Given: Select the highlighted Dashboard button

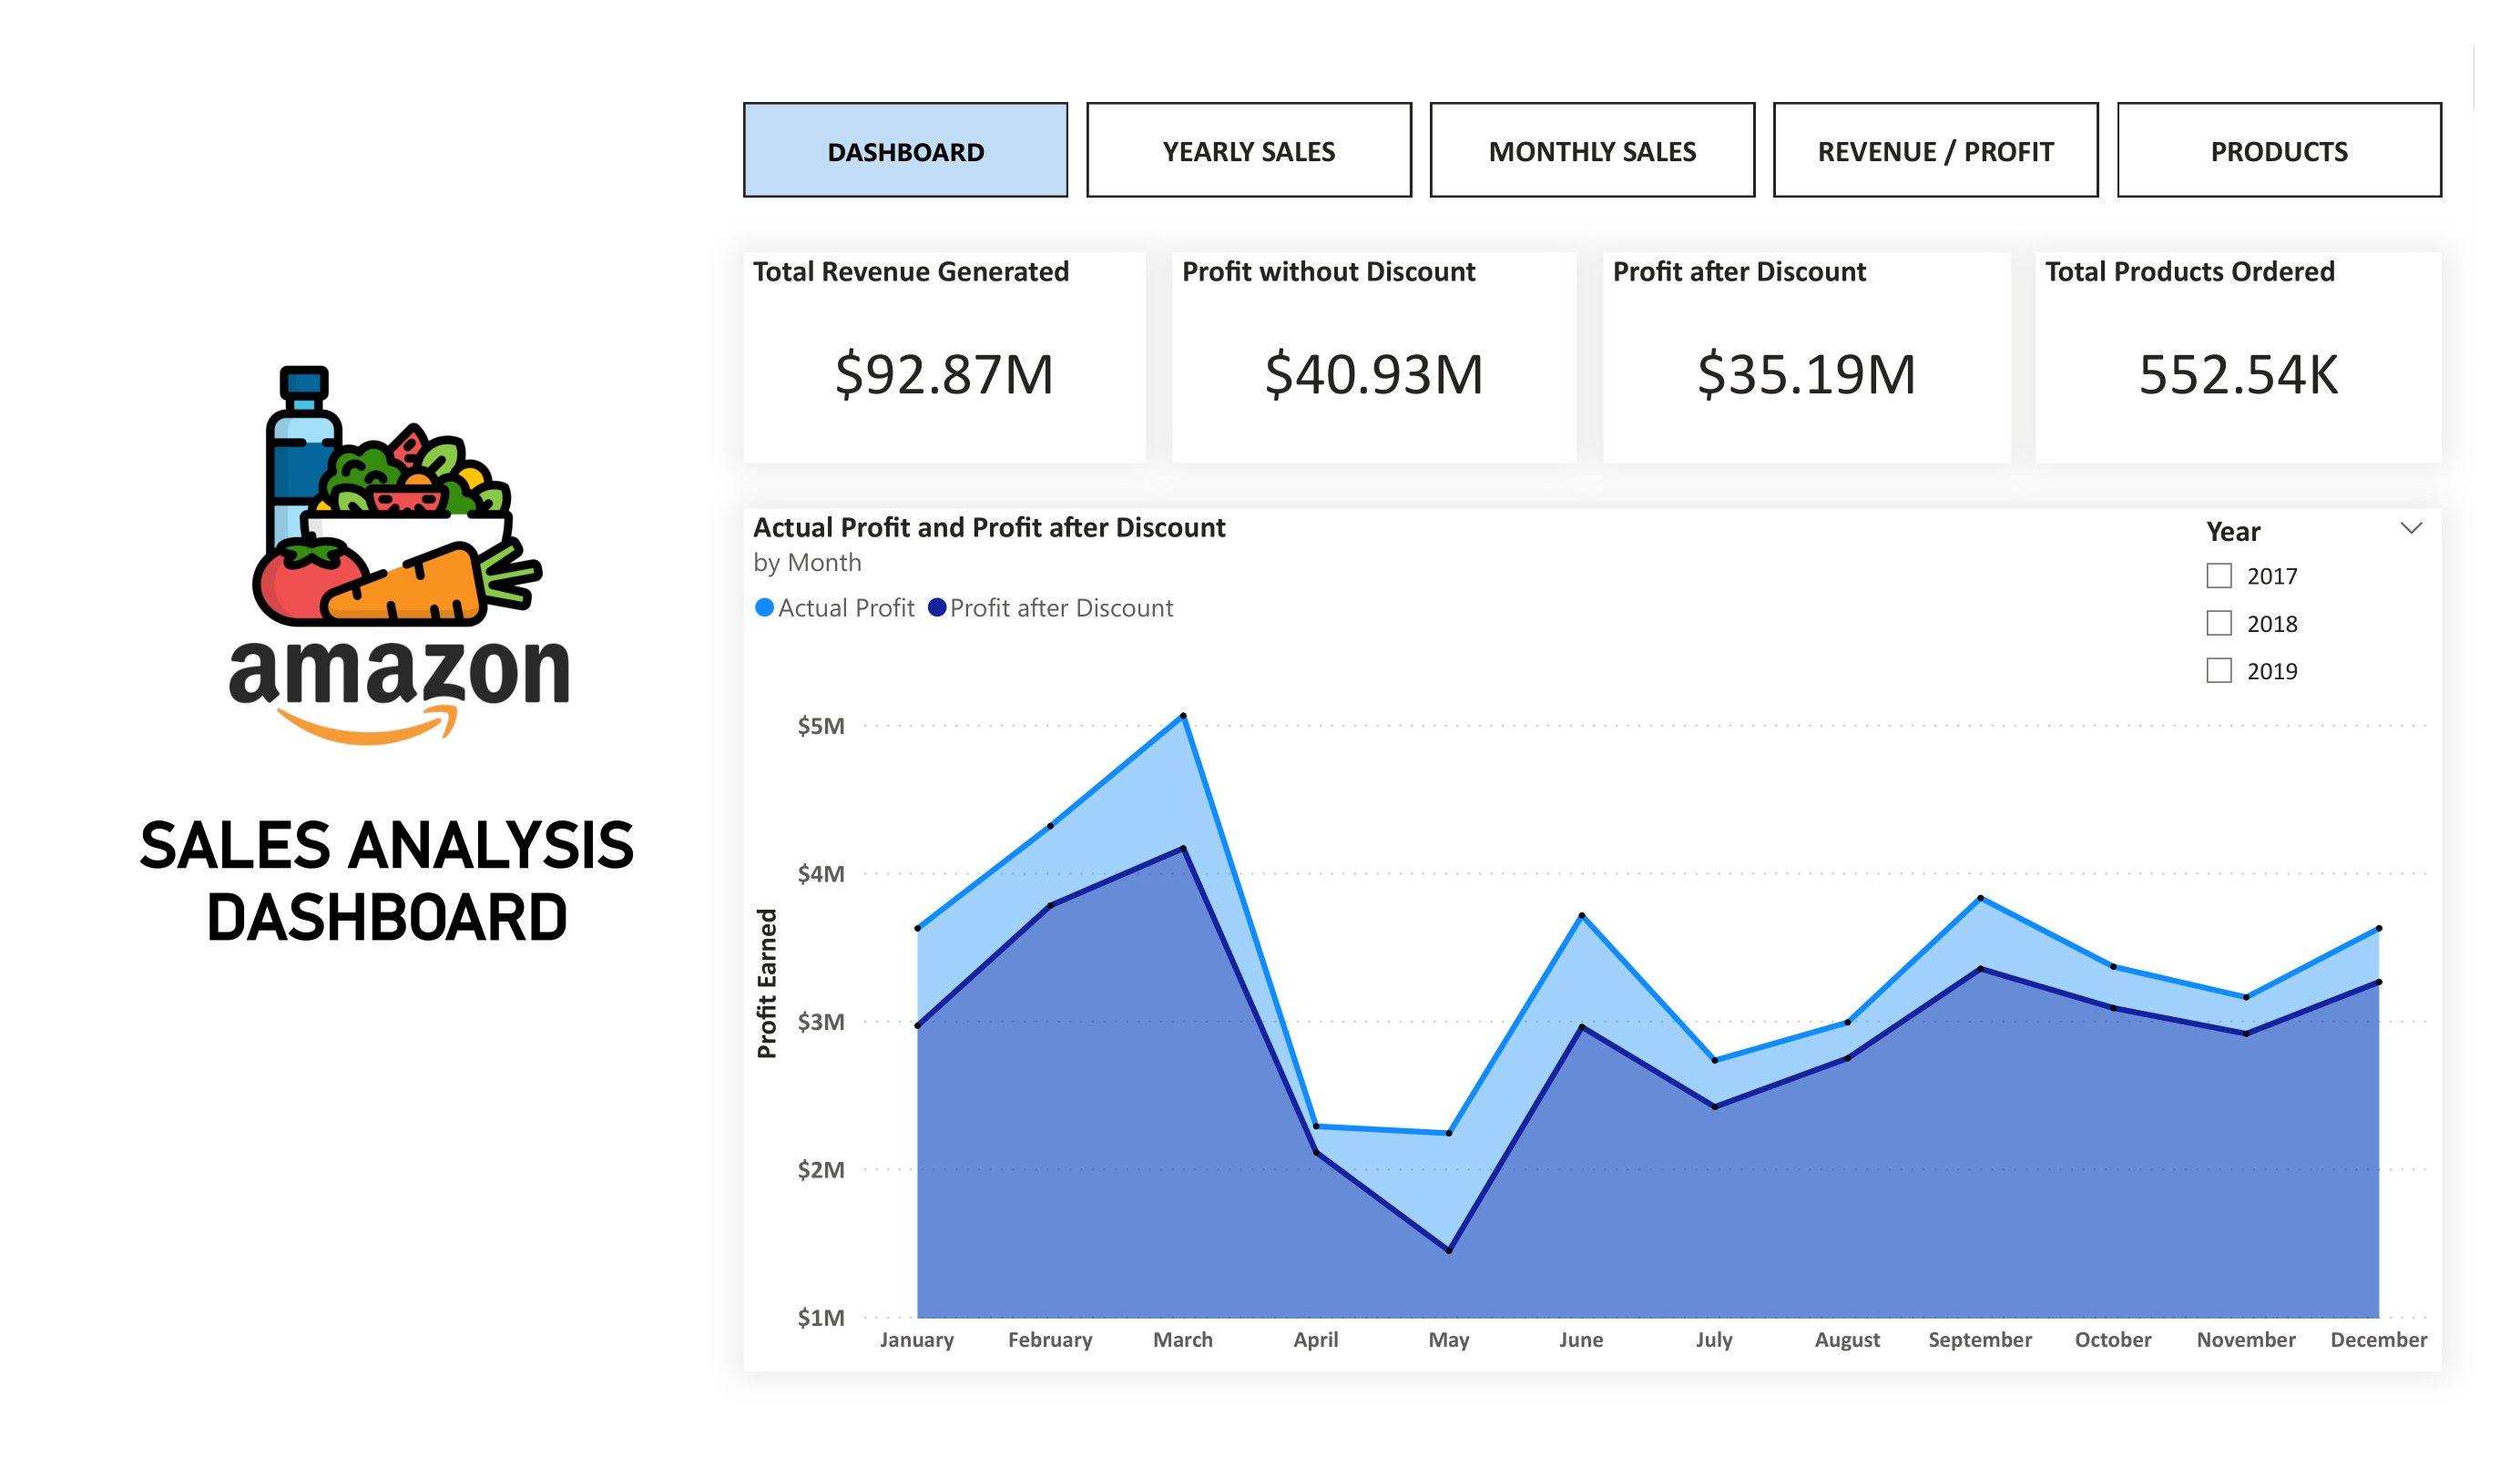Looking at the screenshot, I should coord(905,151).
